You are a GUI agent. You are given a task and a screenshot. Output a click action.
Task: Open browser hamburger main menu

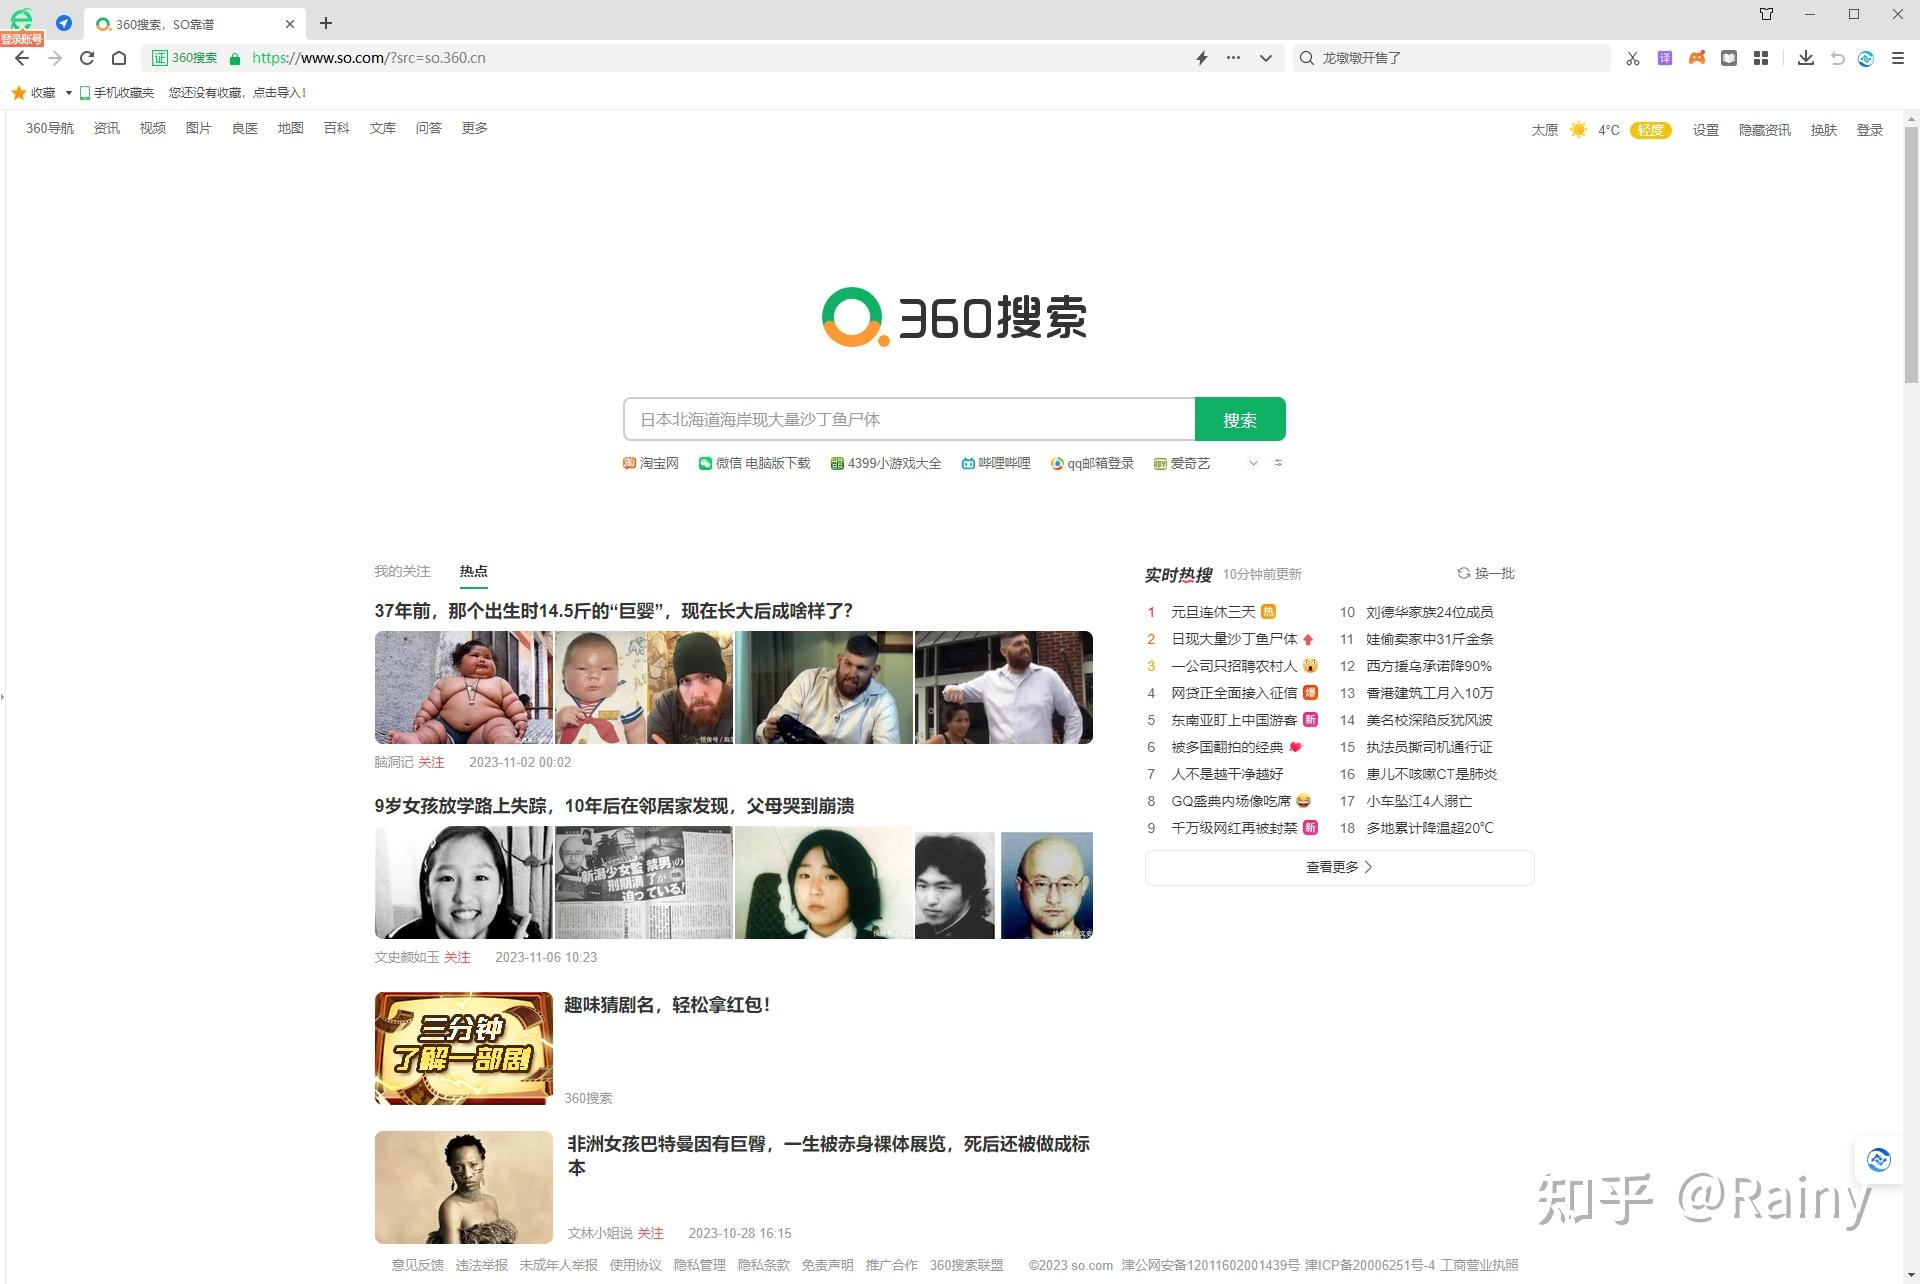[1898, 58]
